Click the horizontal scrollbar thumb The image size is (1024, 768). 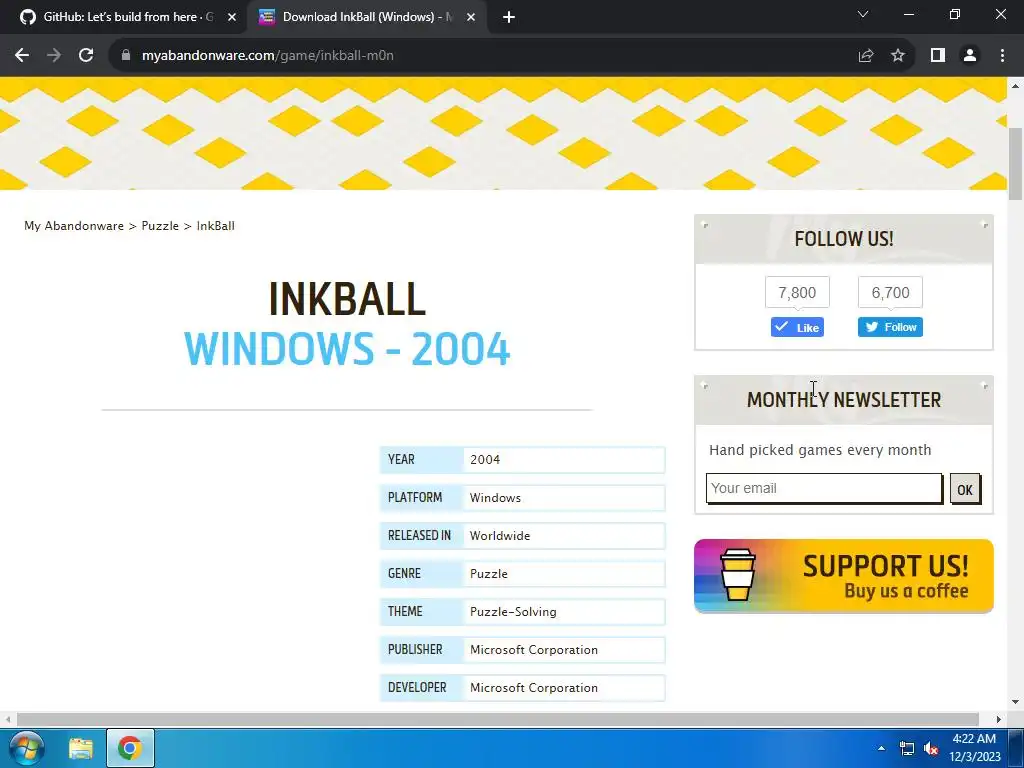(x=498, y=719)
